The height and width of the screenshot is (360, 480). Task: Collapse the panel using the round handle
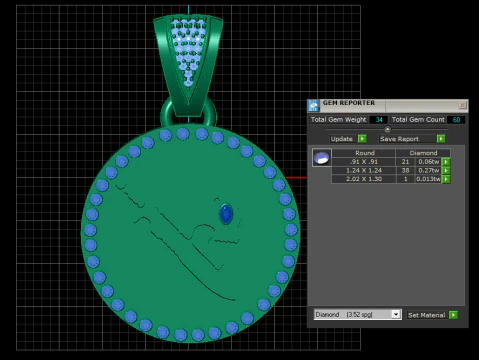click(387, 129)
